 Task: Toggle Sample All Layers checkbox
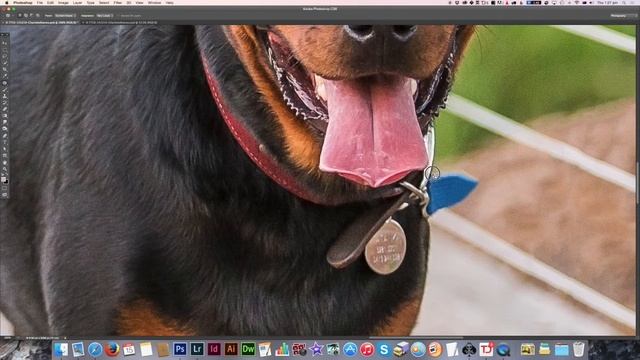coord(131,16)
